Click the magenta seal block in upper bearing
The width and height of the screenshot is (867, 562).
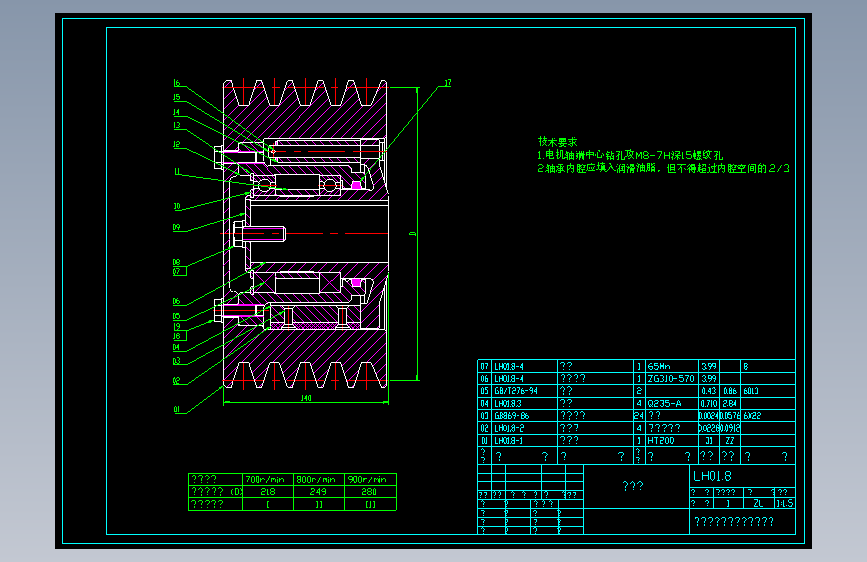(x=357, y=185)
